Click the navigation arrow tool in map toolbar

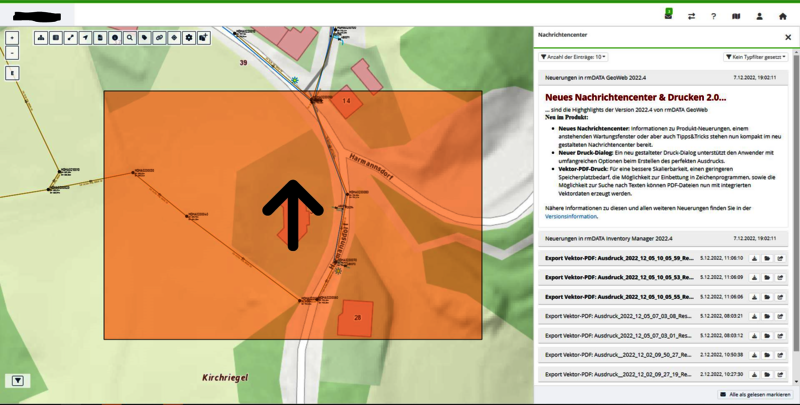point(85,38)
